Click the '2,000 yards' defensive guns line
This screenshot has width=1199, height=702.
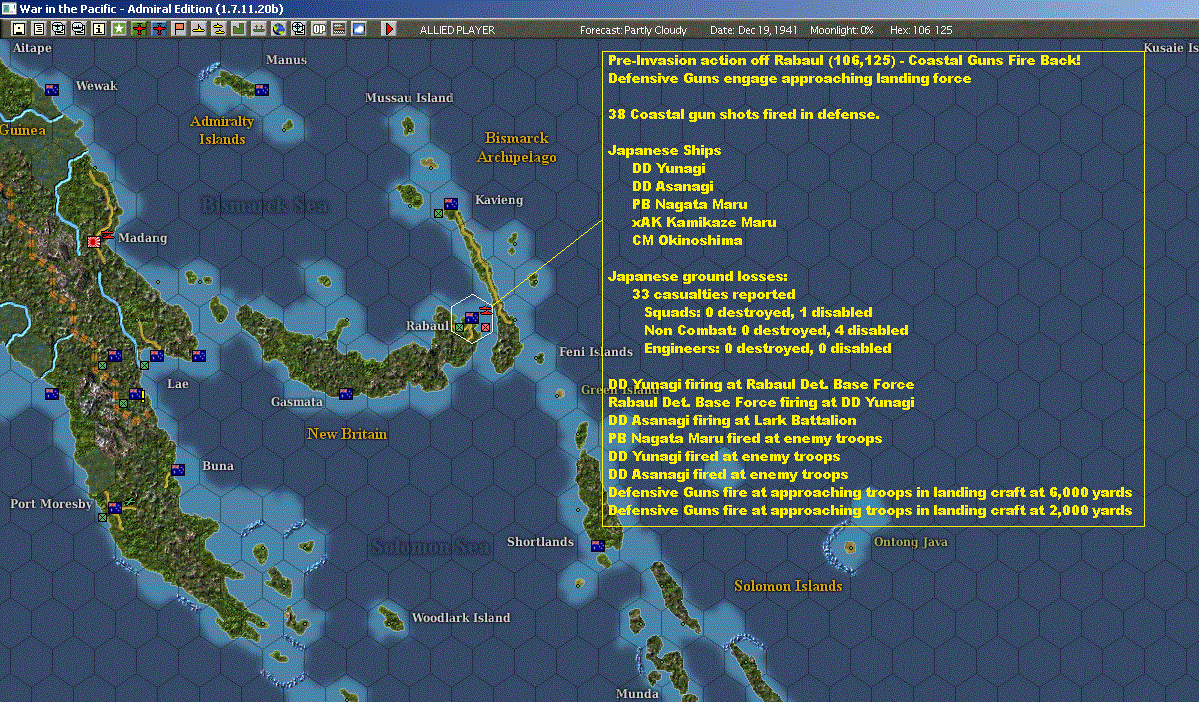[x=870, y=510]
